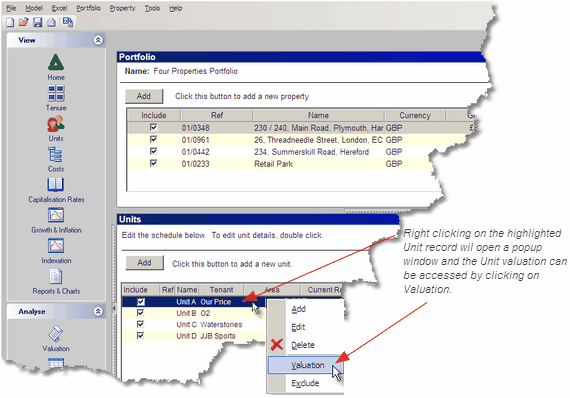Collapse the View panel chevron

(x=98, y=40)
